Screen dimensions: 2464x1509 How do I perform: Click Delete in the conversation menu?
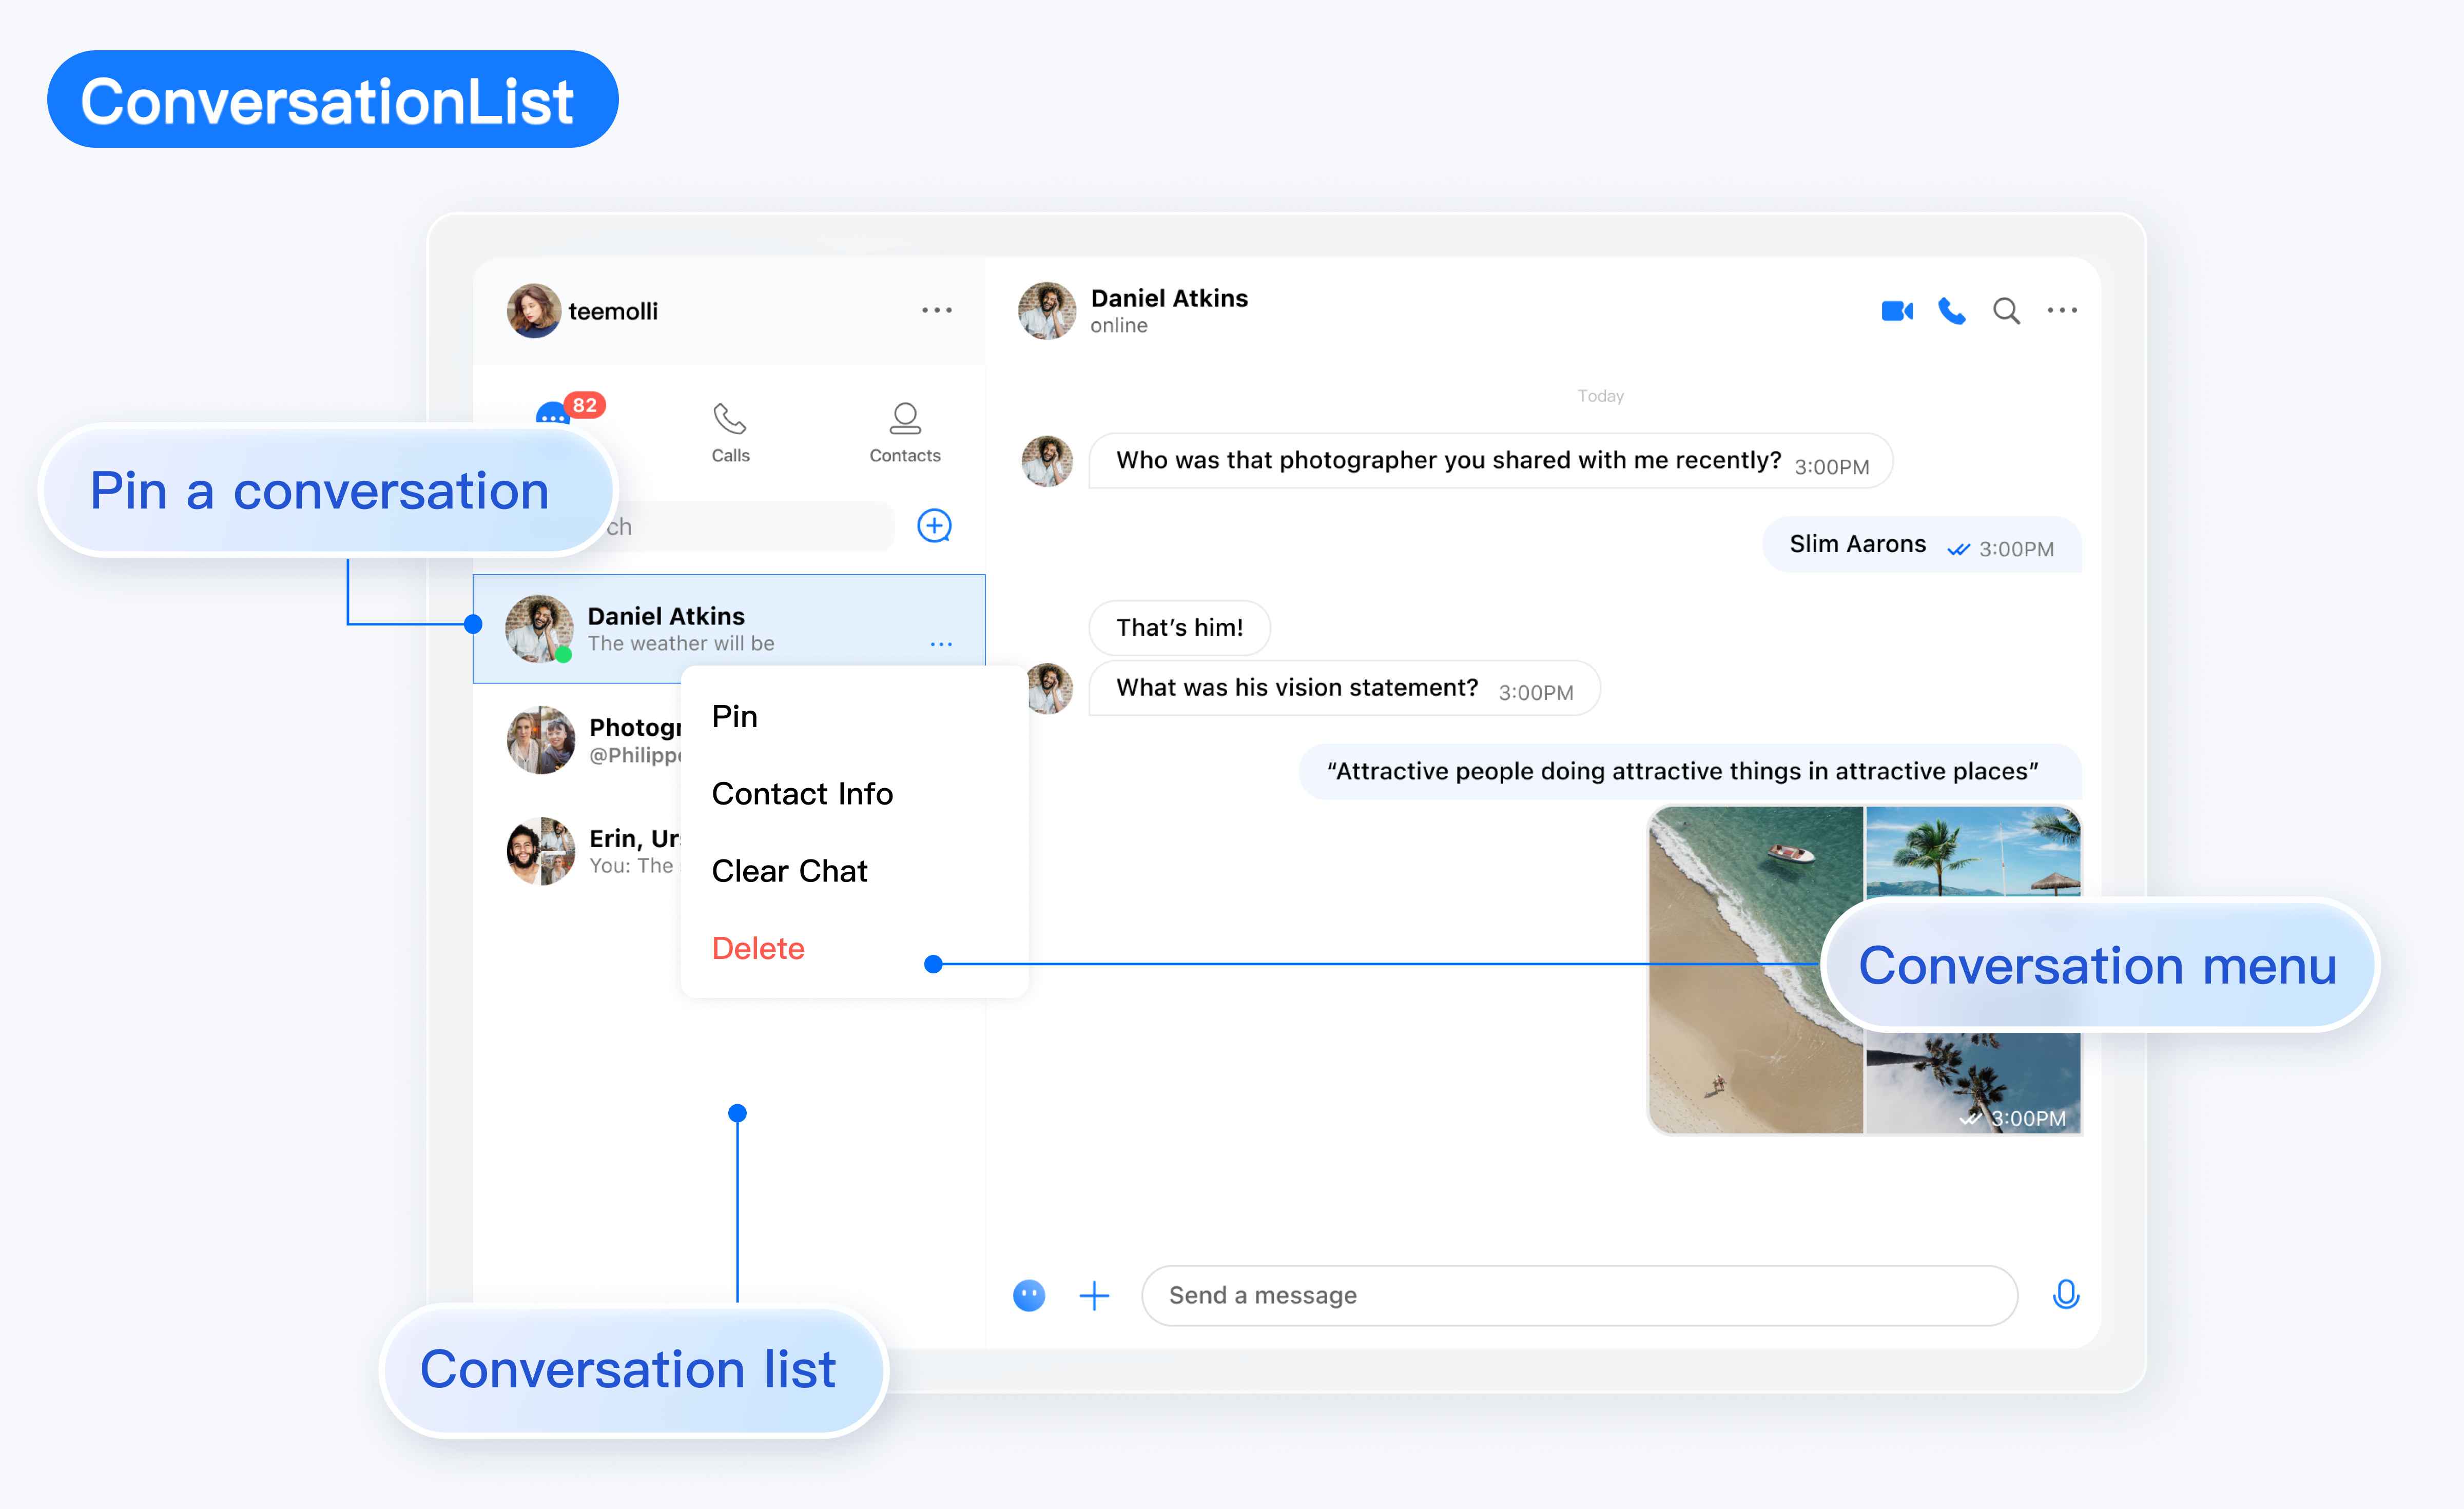pos(758,948)
